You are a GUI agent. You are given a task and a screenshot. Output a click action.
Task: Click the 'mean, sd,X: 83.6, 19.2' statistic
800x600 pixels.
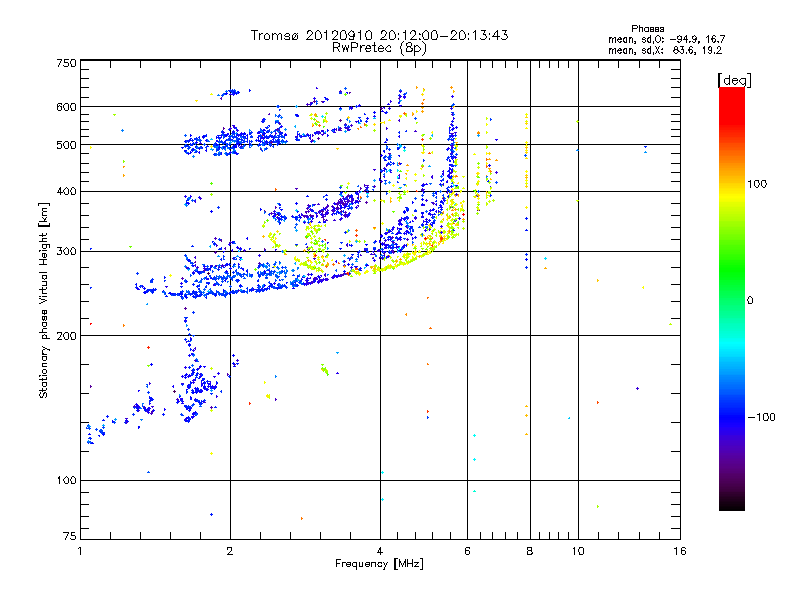[x=665, y=50]
